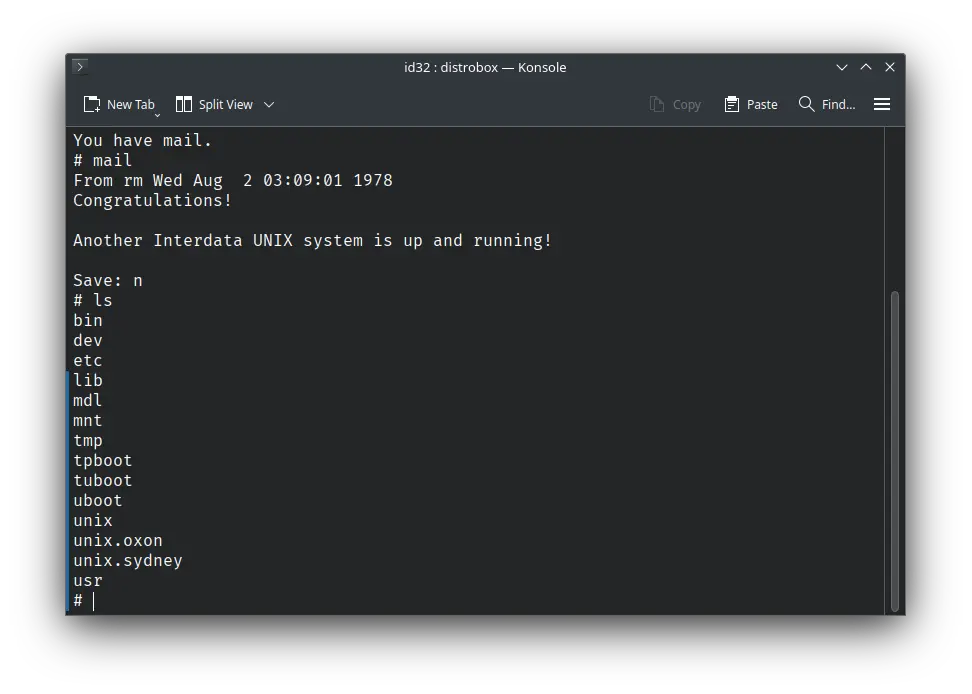Image resolution: width=972 pixels, height=694 pixels.
Task: Click the Konsole icon in the title bar
Action: (79, 67)
